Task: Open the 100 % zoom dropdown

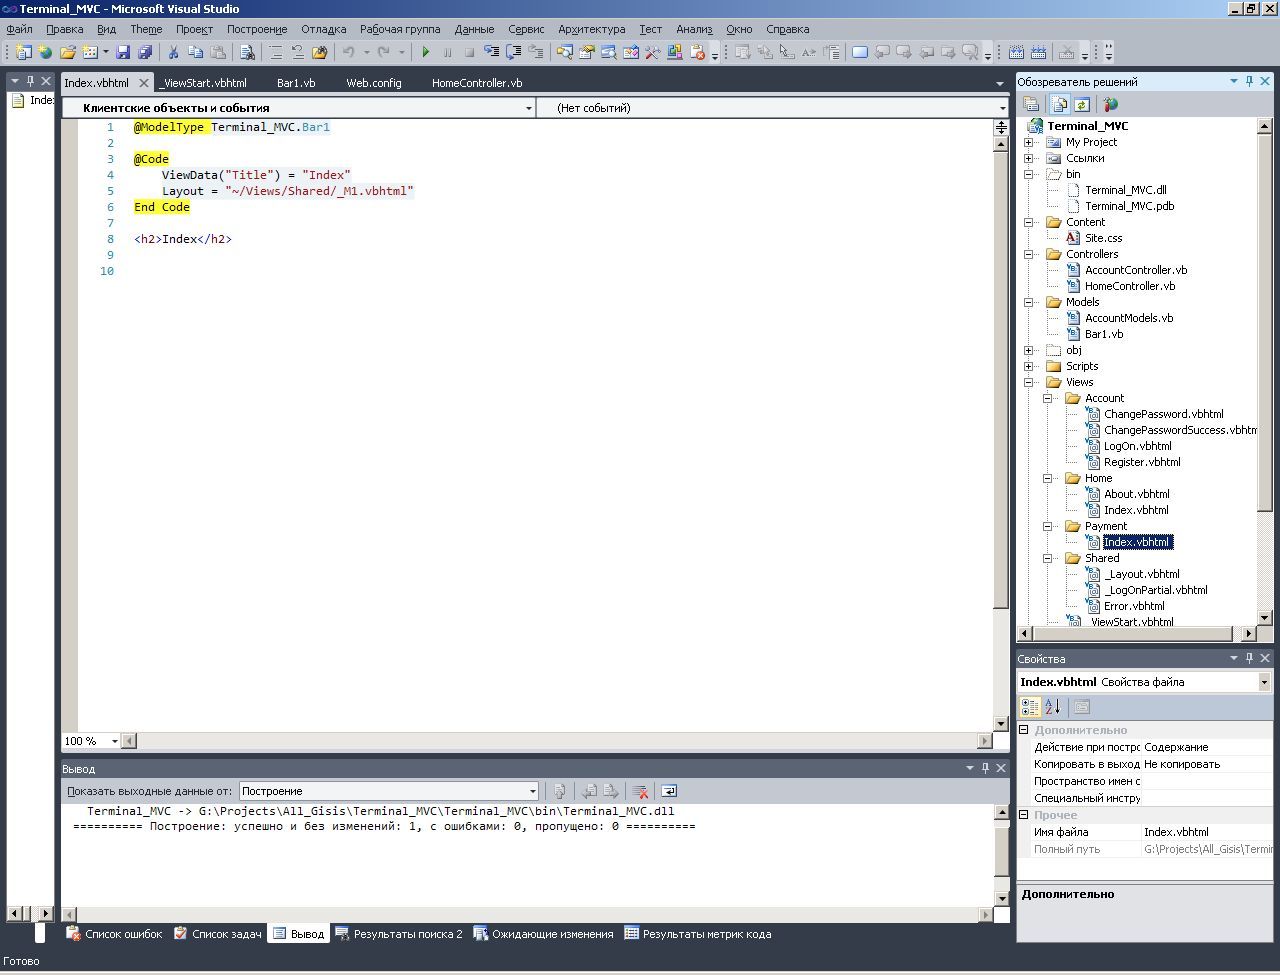Action: pyautogui.click(x=114, y=741)
